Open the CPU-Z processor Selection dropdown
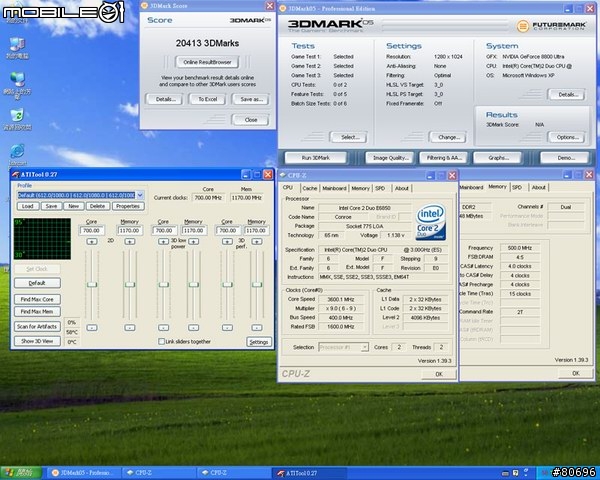Image resolution: width=600 pixels, height=480 pixels. coord(365,347)
